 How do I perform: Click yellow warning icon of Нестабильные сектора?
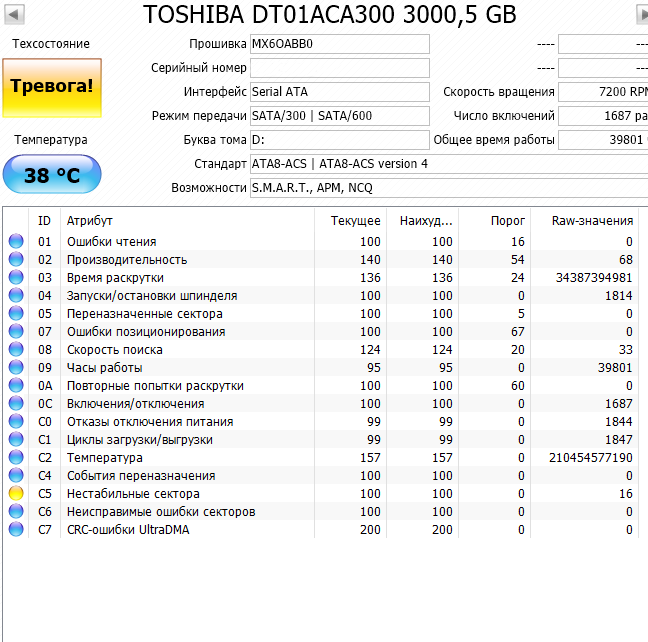tap(16, 493)
